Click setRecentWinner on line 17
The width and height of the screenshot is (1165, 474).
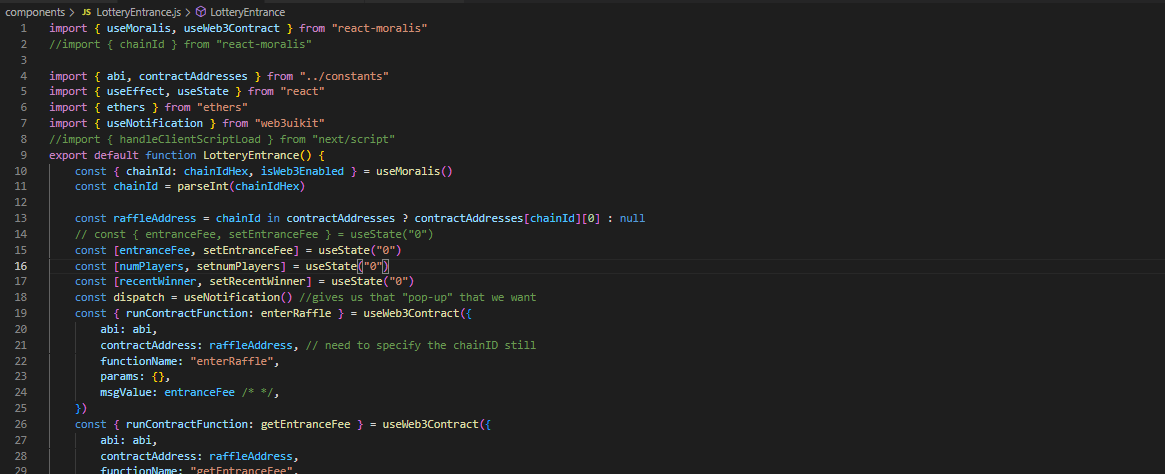(x=258, y=282)
